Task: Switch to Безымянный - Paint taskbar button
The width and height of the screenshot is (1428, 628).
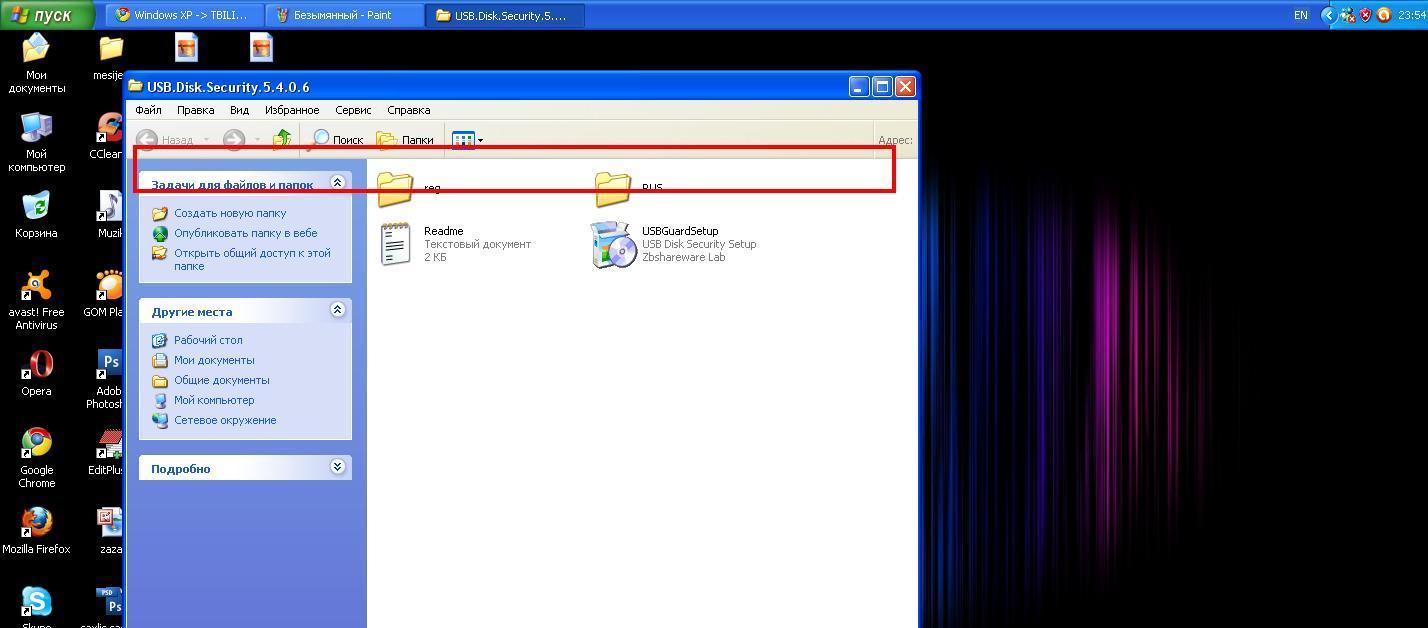Action: tap(344, 15)
